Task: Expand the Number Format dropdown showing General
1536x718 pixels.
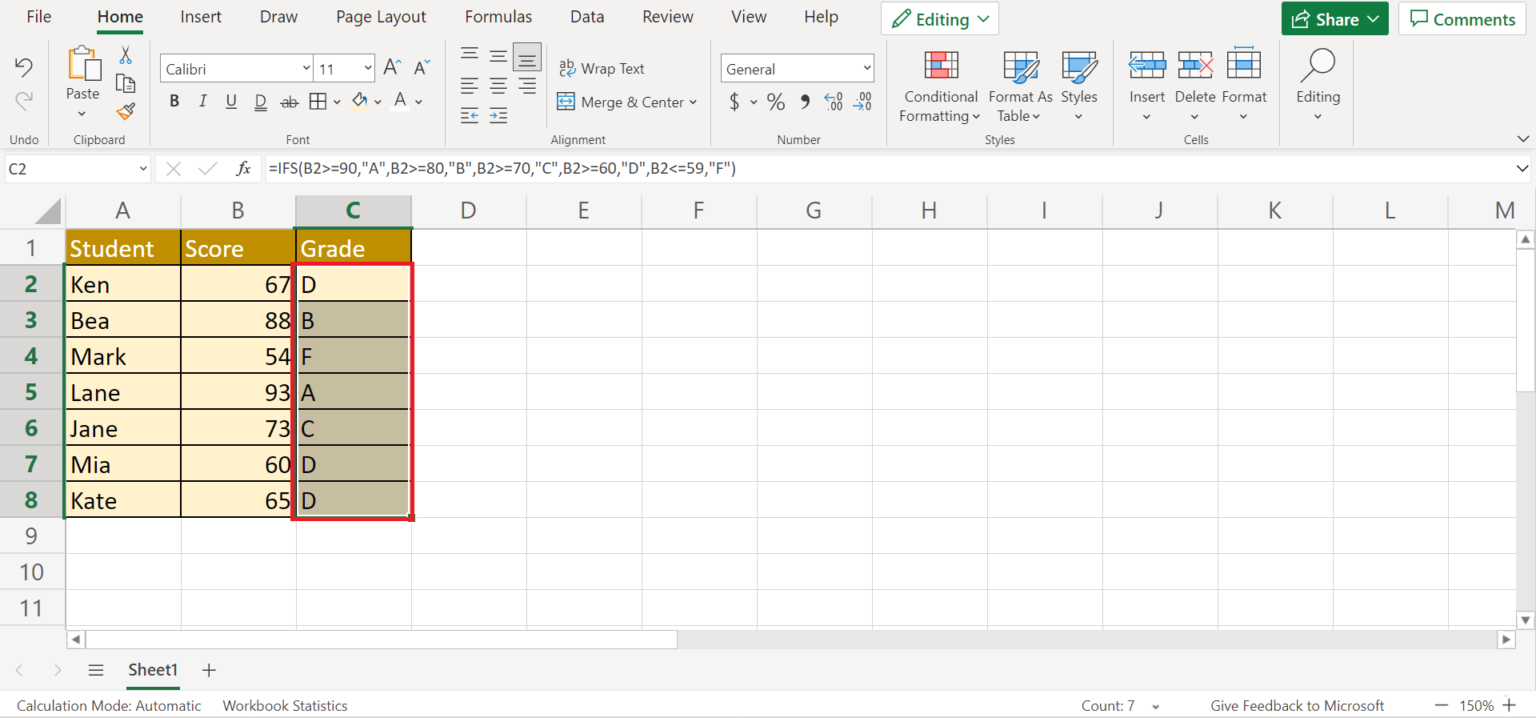Action: tap(866, 68)
